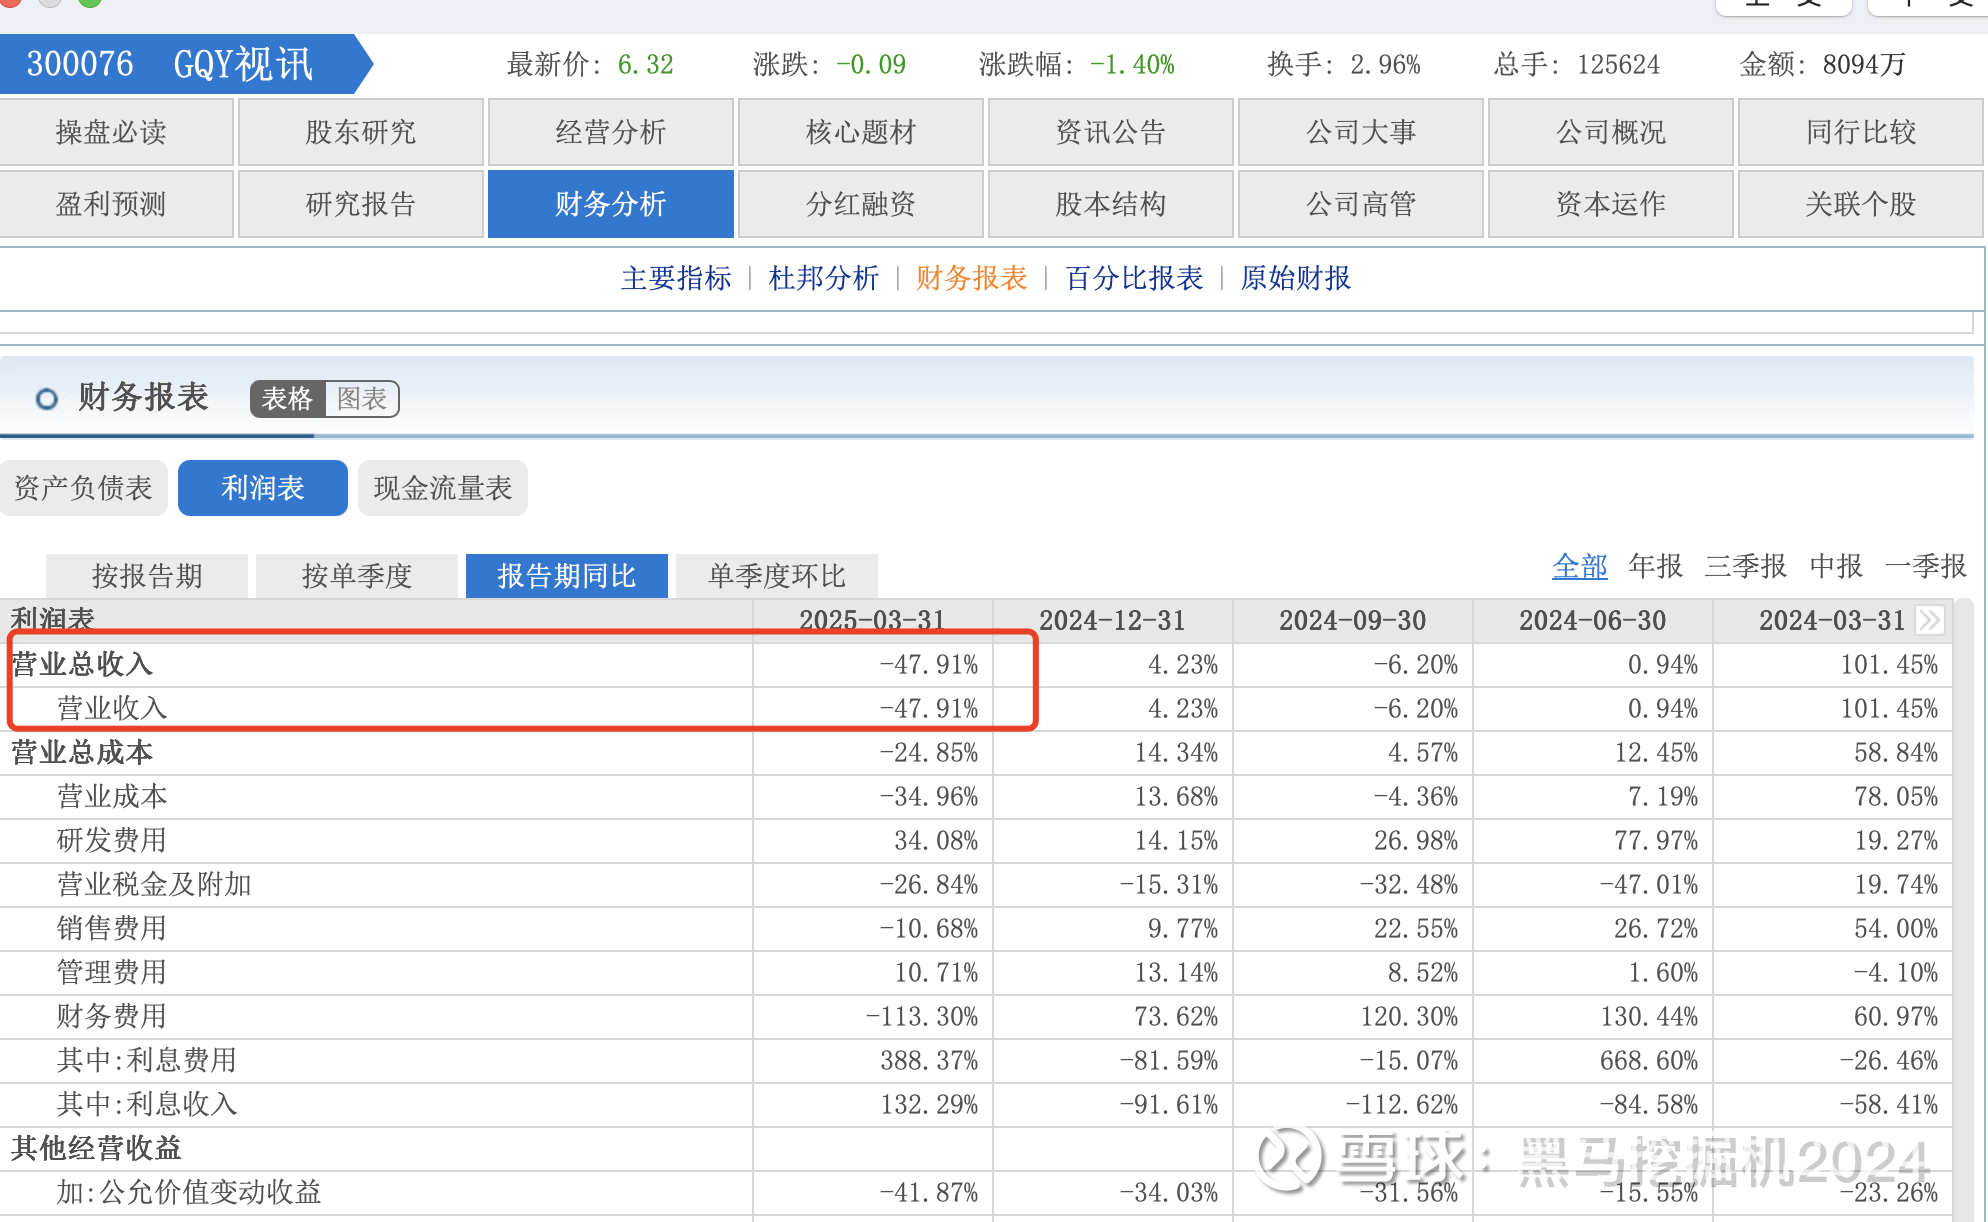Select the 财务费用 row label

click(x=112, y=1016)
